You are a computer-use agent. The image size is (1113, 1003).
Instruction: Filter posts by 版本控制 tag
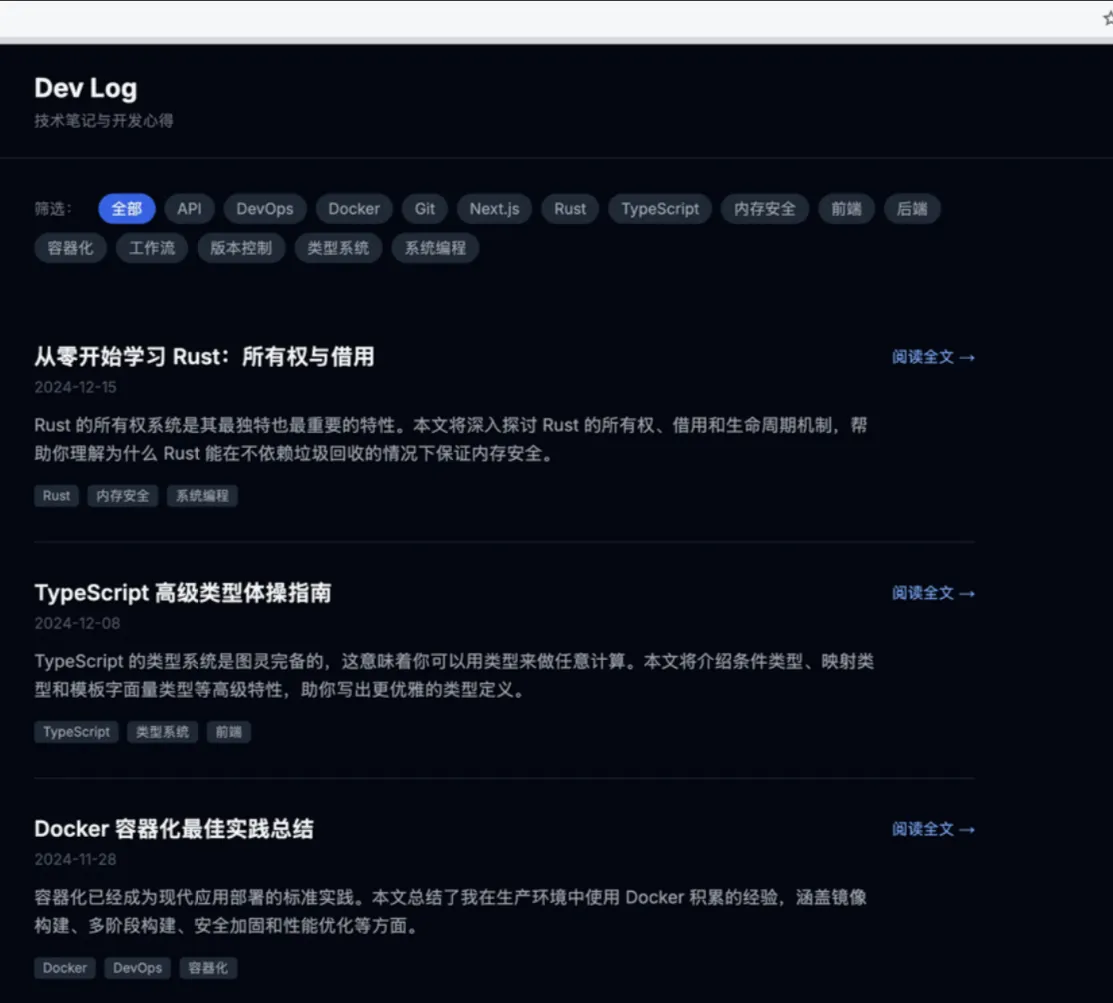click(x=241, y=248)
